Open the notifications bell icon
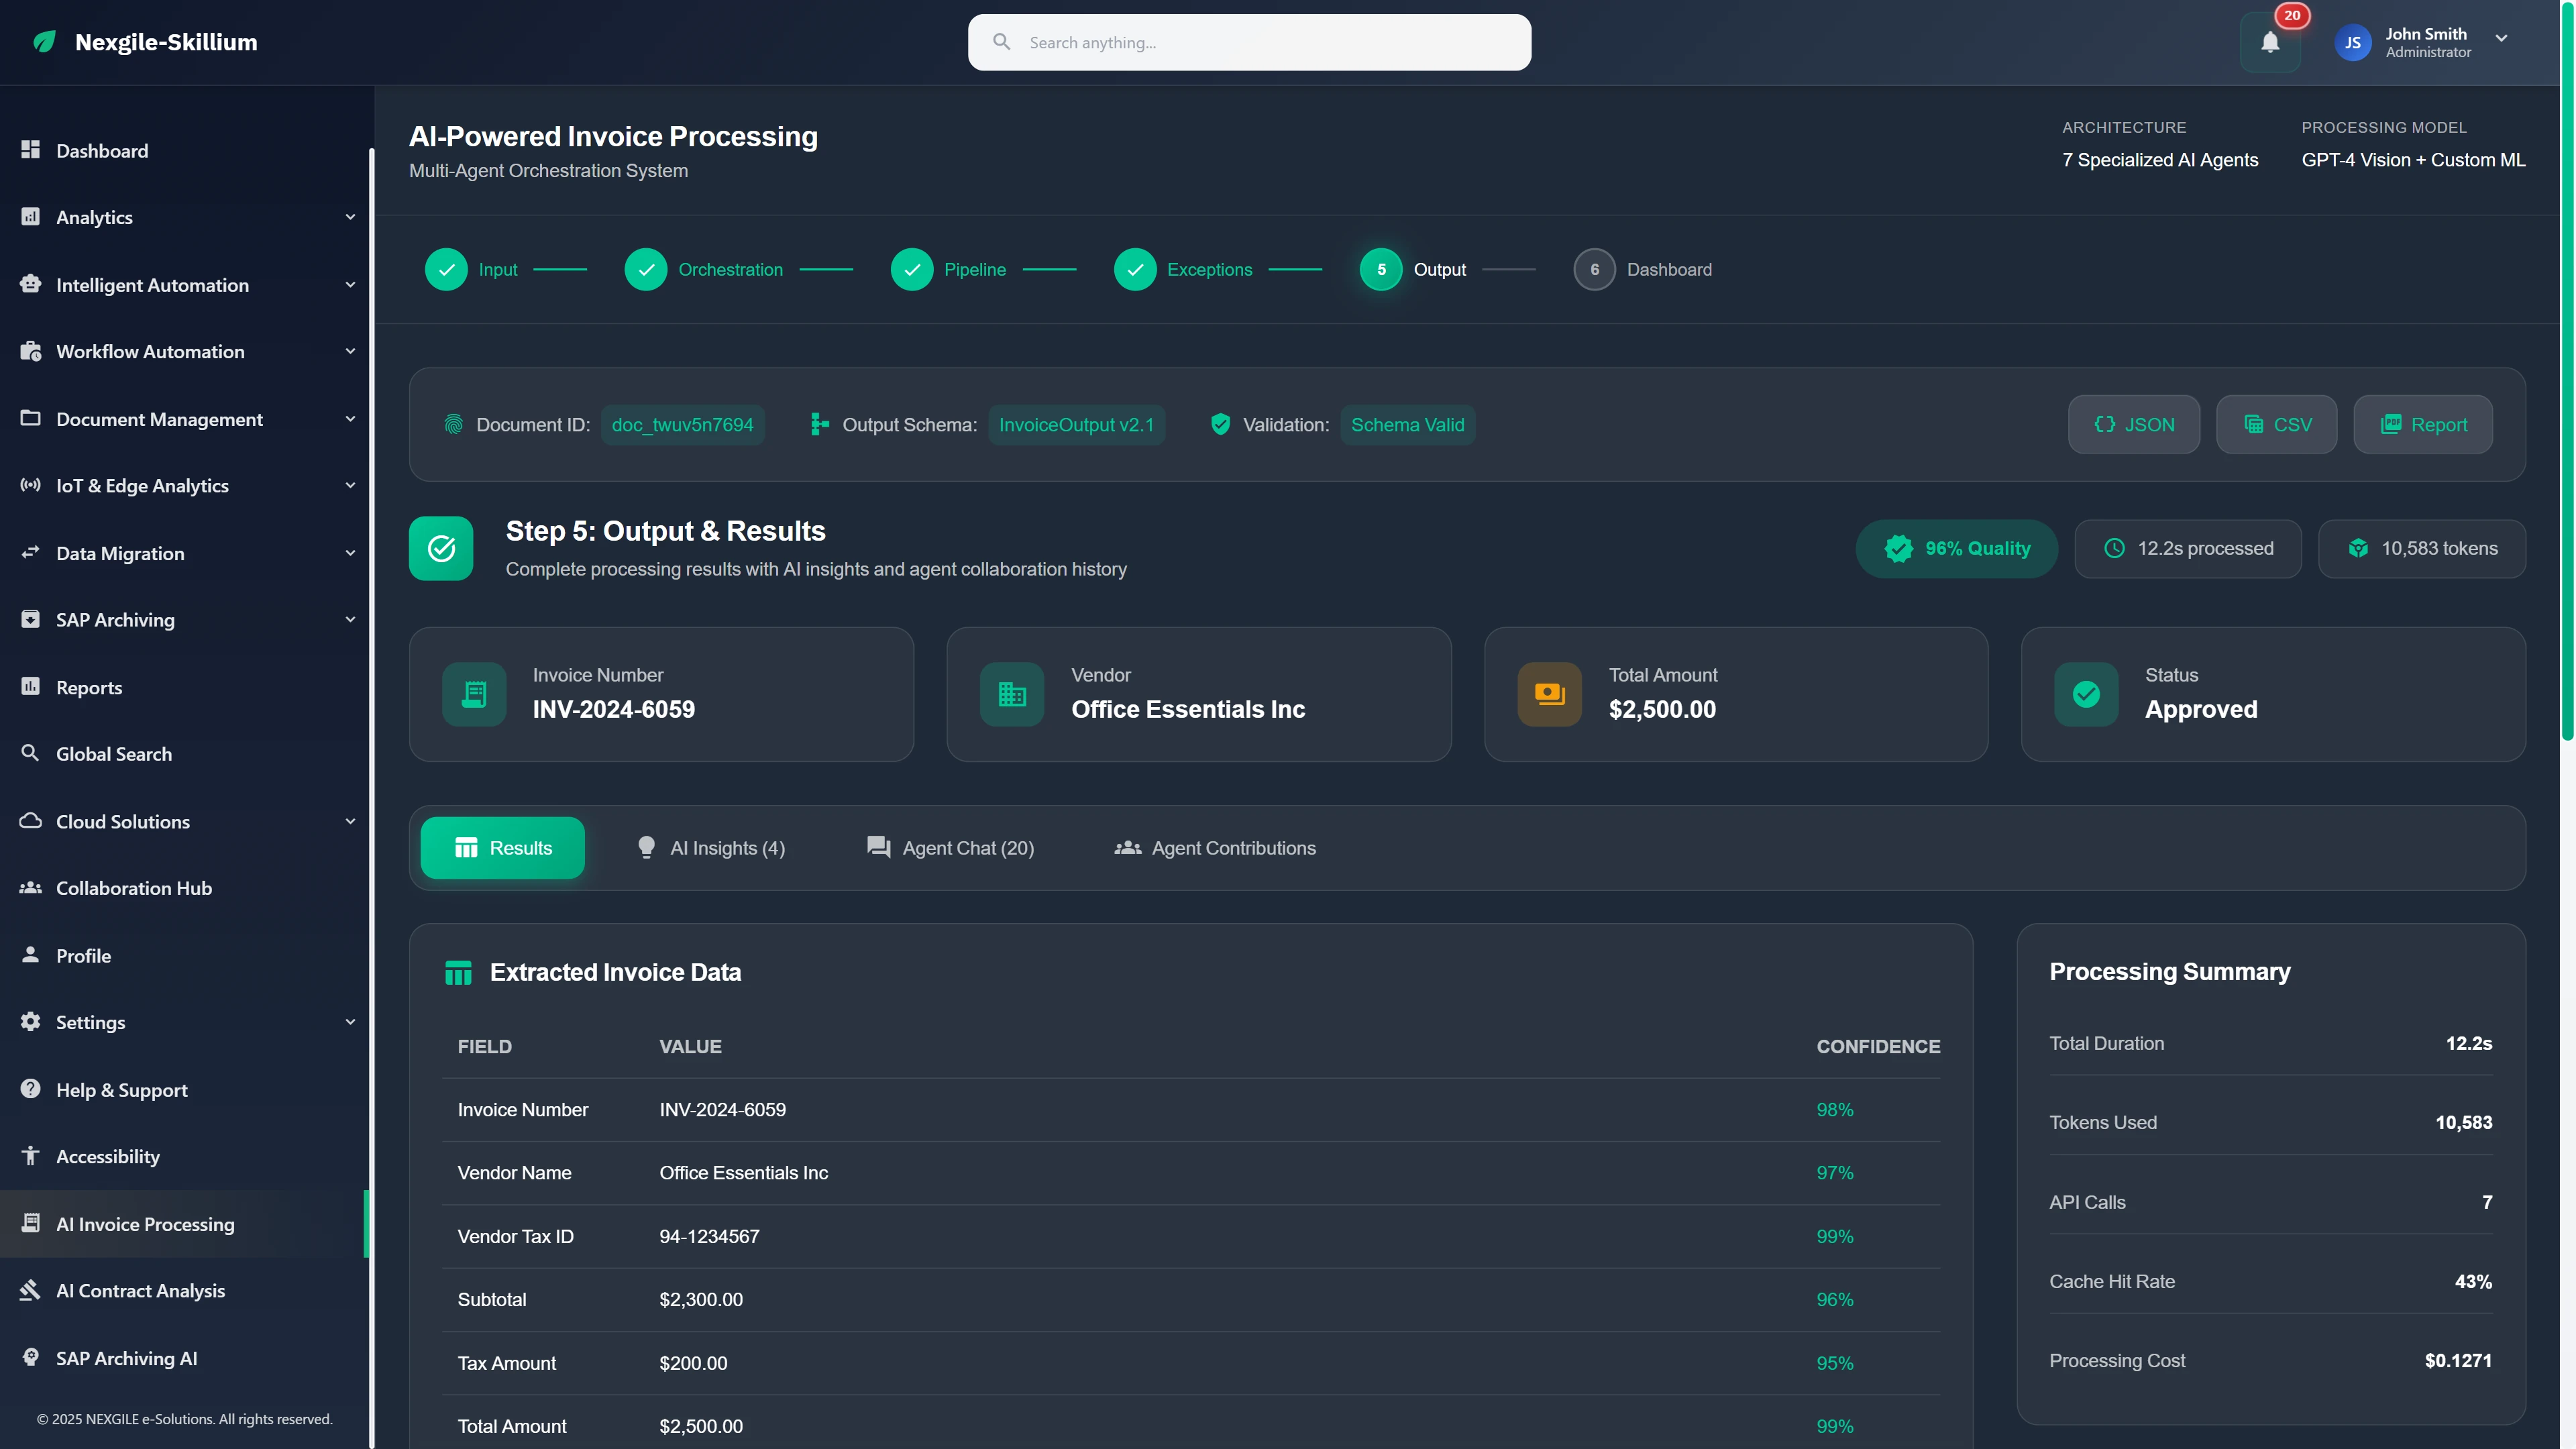The width and height of the screenshot is (2576, 1449). [2270, 42]
